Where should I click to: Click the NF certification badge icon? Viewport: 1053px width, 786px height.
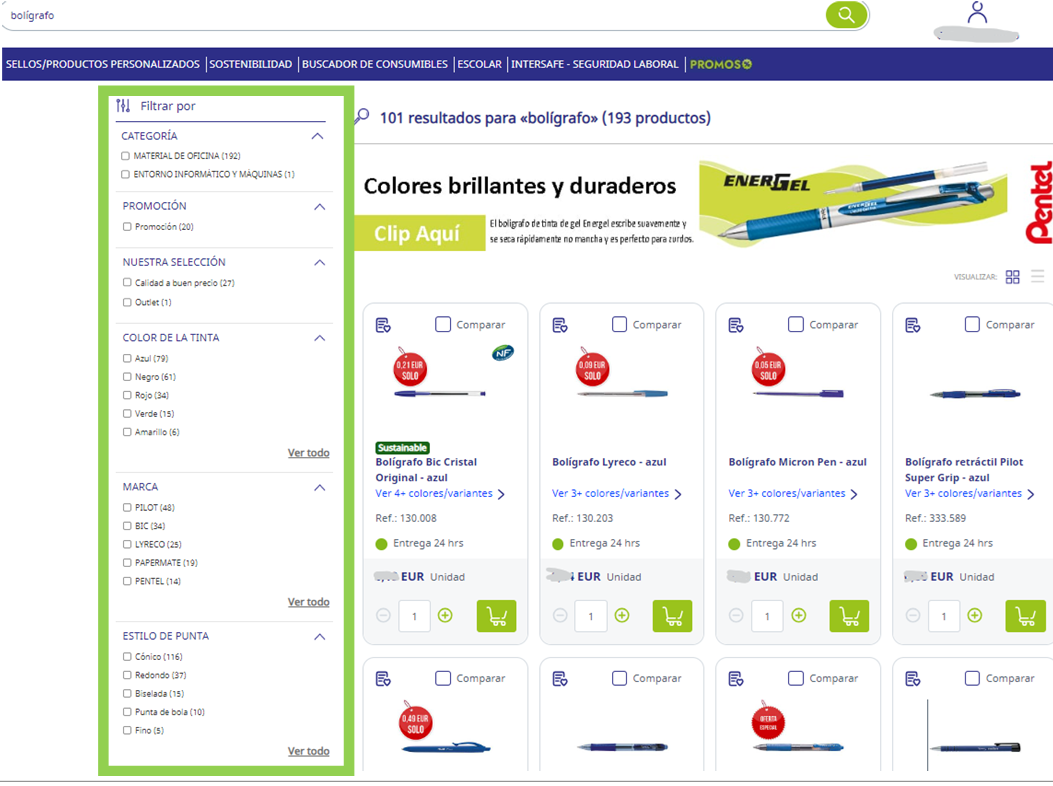point(502,352)
